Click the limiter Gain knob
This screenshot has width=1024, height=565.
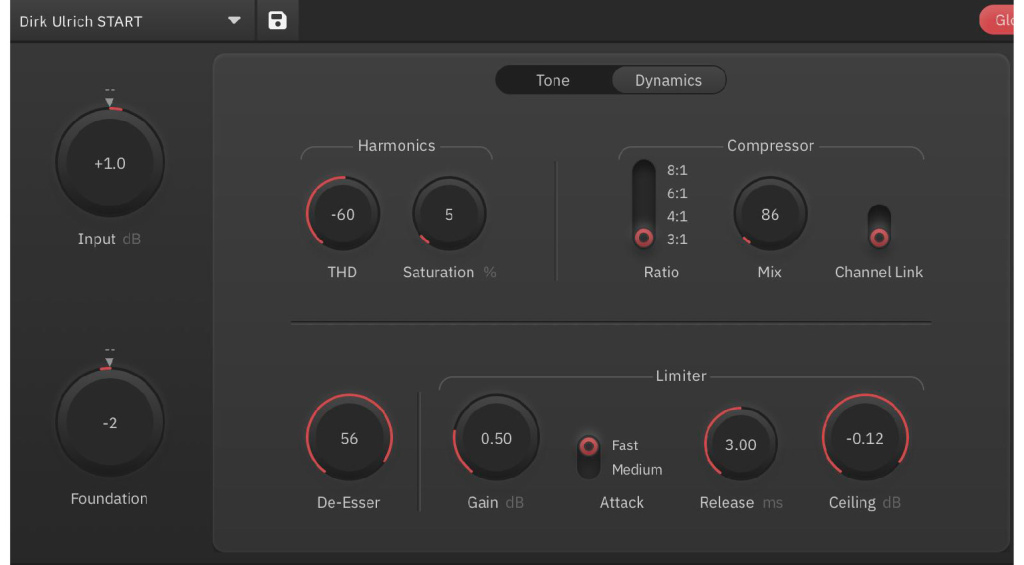point(496,439)
